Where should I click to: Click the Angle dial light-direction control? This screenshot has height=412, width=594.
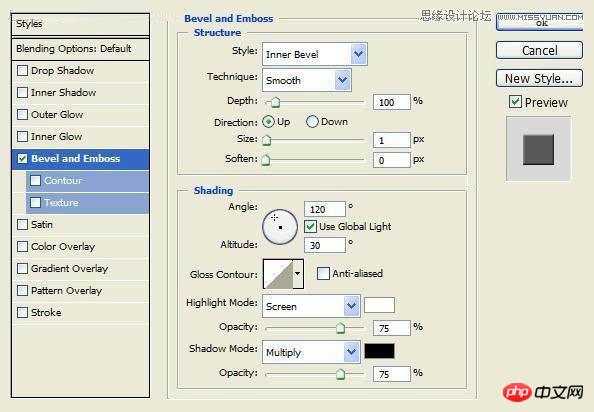coord(280,227)
